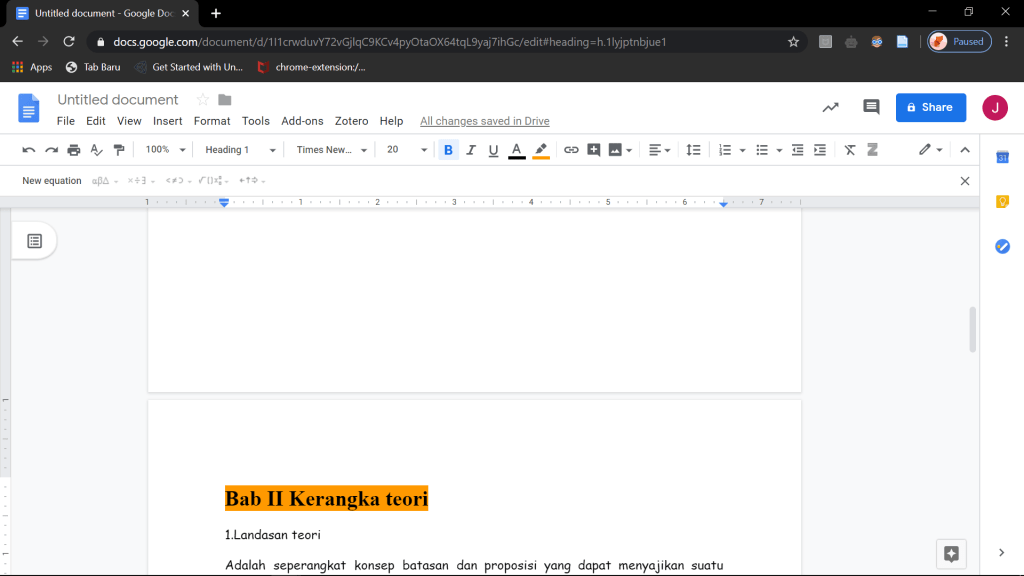Open the document outline icon
Viewport: 1024px width, 576px height.
[x=34, y=241]
